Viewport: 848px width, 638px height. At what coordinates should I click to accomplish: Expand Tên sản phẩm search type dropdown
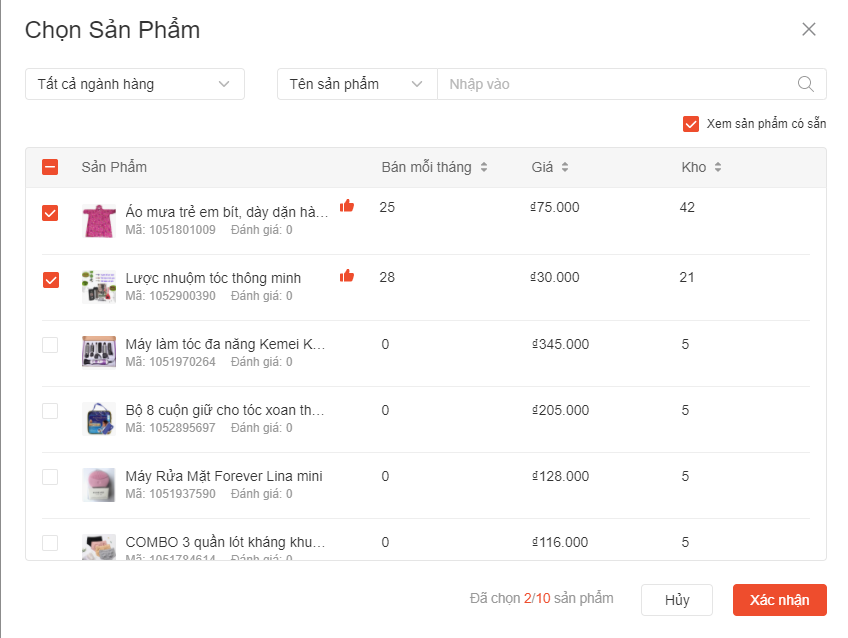[357, 84]
